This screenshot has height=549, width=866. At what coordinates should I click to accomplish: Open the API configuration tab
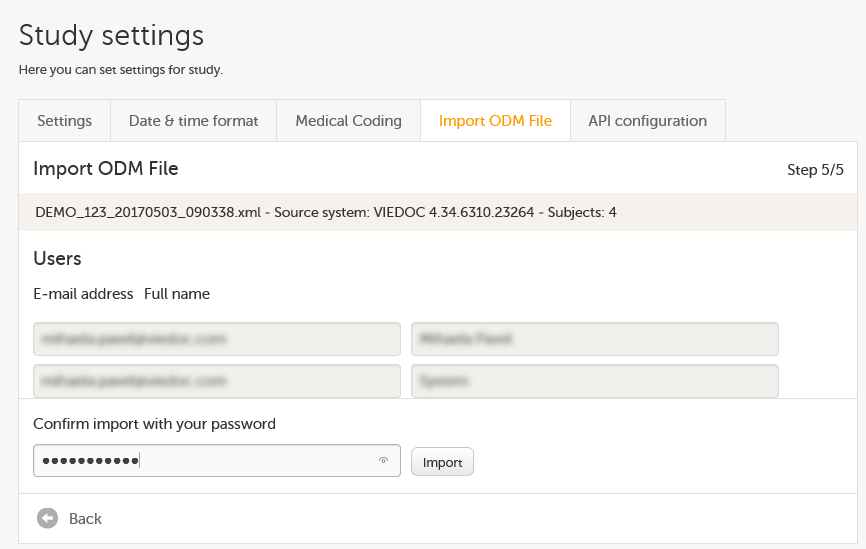[x=647, y=121]
